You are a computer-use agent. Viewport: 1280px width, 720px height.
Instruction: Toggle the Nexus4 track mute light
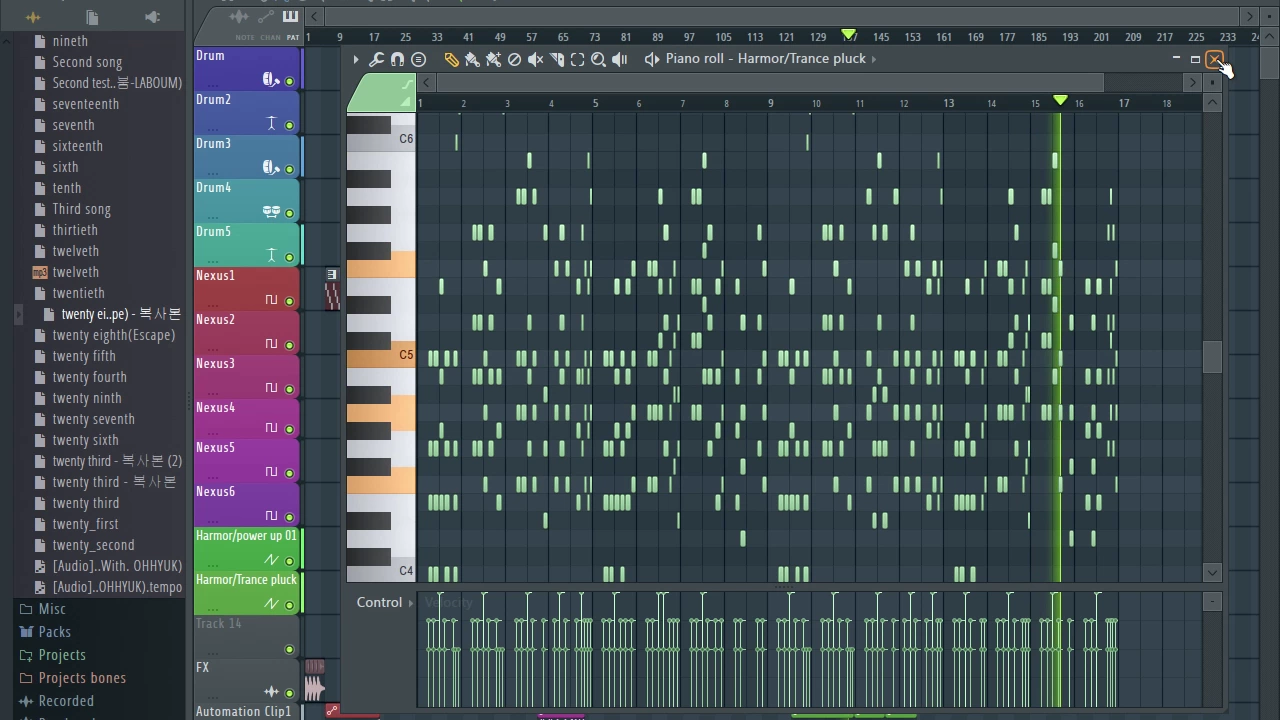[x=290, y=429]
